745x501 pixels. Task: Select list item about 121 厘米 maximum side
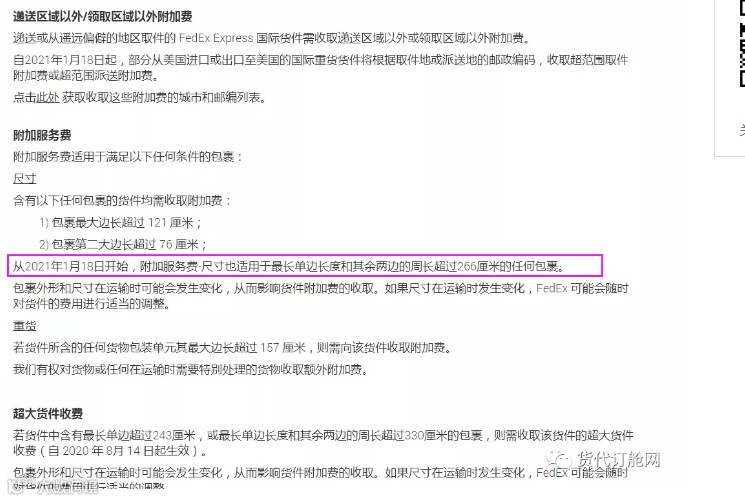coord(121,222)
